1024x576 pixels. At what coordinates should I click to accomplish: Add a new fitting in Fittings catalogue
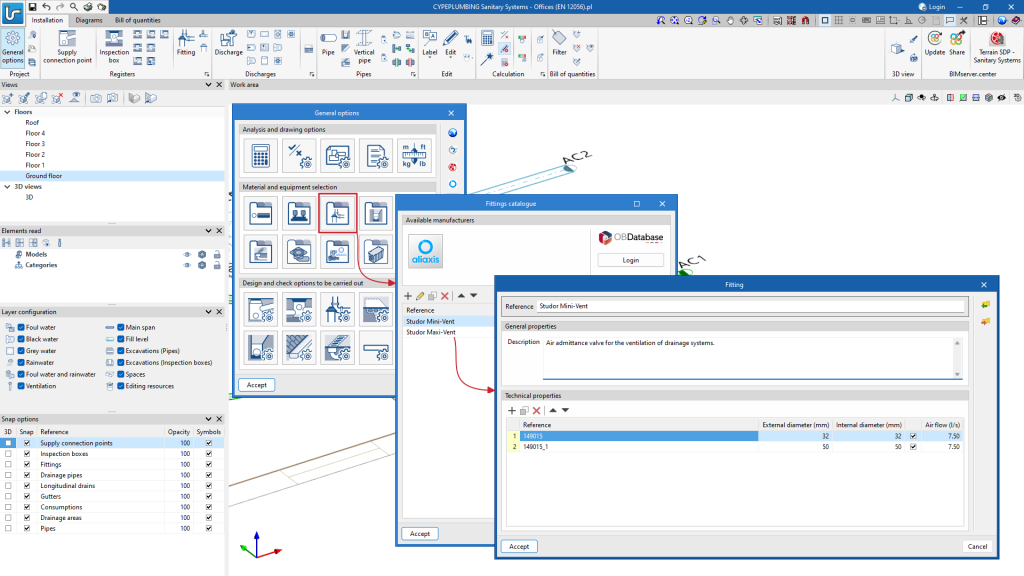point(408,296)
